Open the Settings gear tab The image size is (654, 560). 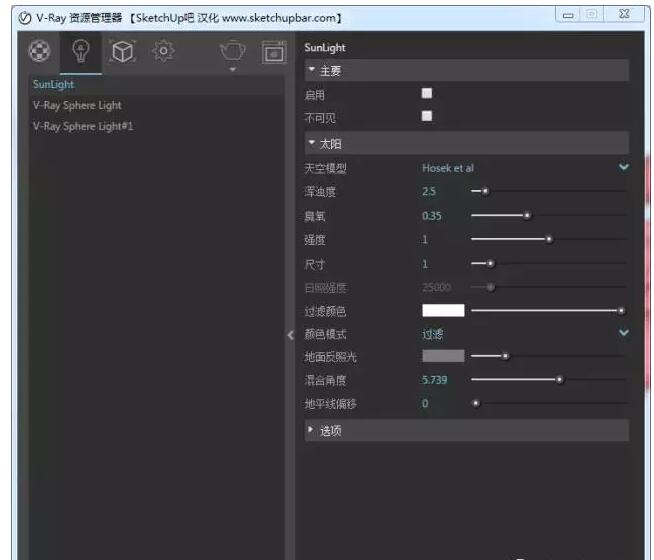[163, 51]
